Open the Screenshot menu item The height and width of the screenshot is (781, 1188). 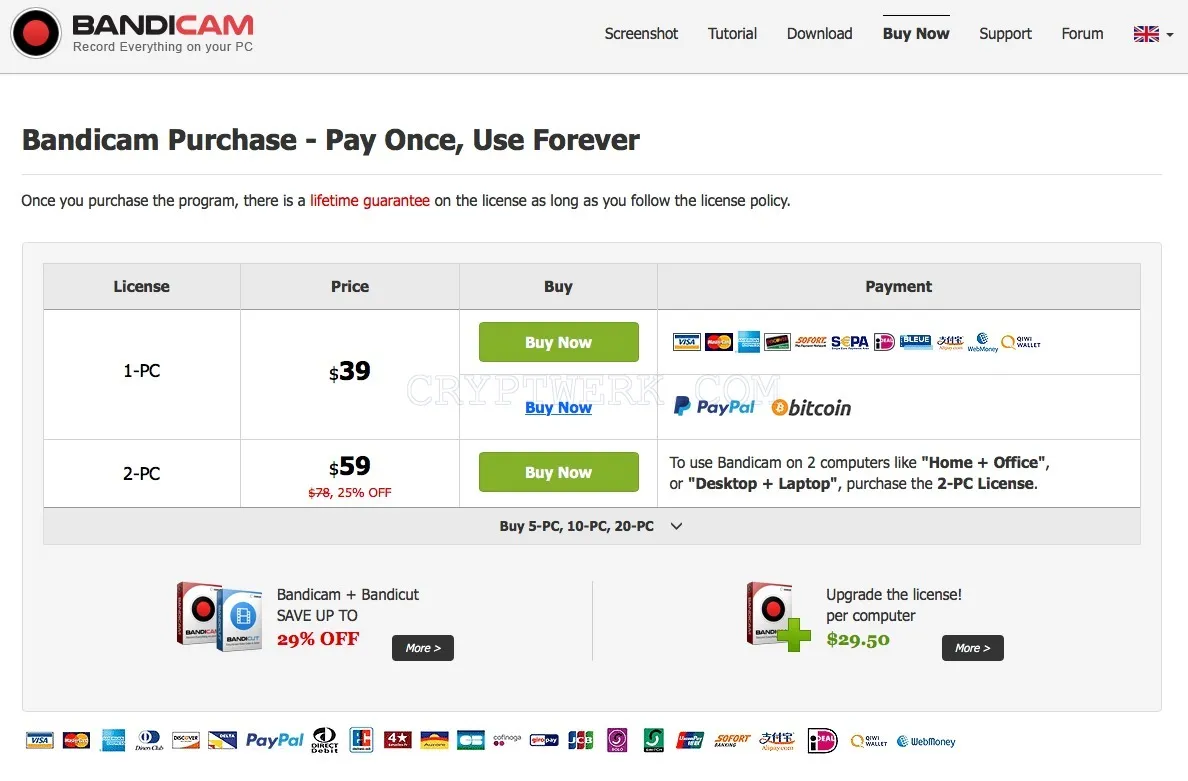(641, 34)
